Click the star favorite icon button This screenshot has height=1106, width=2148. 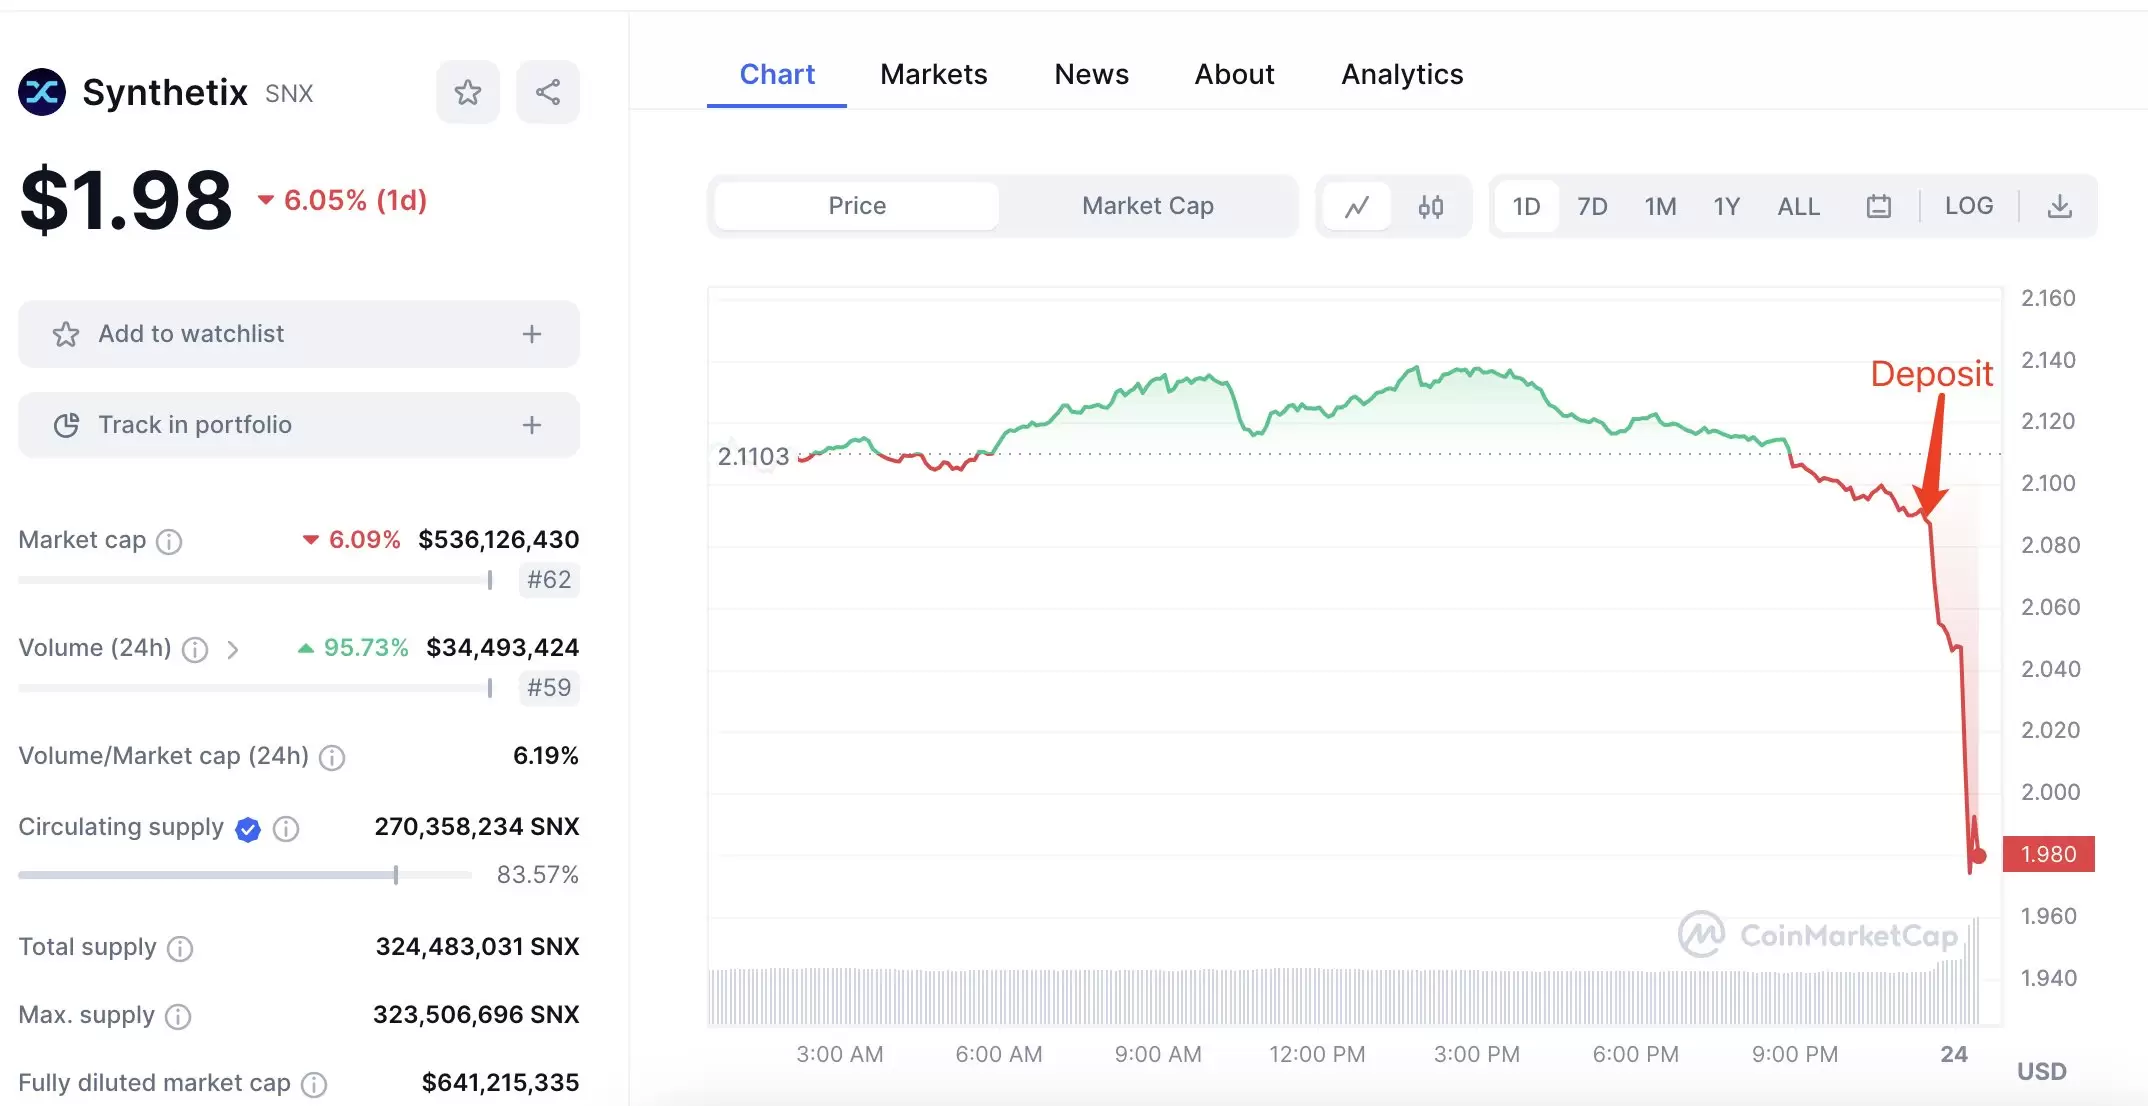(467, 93)
